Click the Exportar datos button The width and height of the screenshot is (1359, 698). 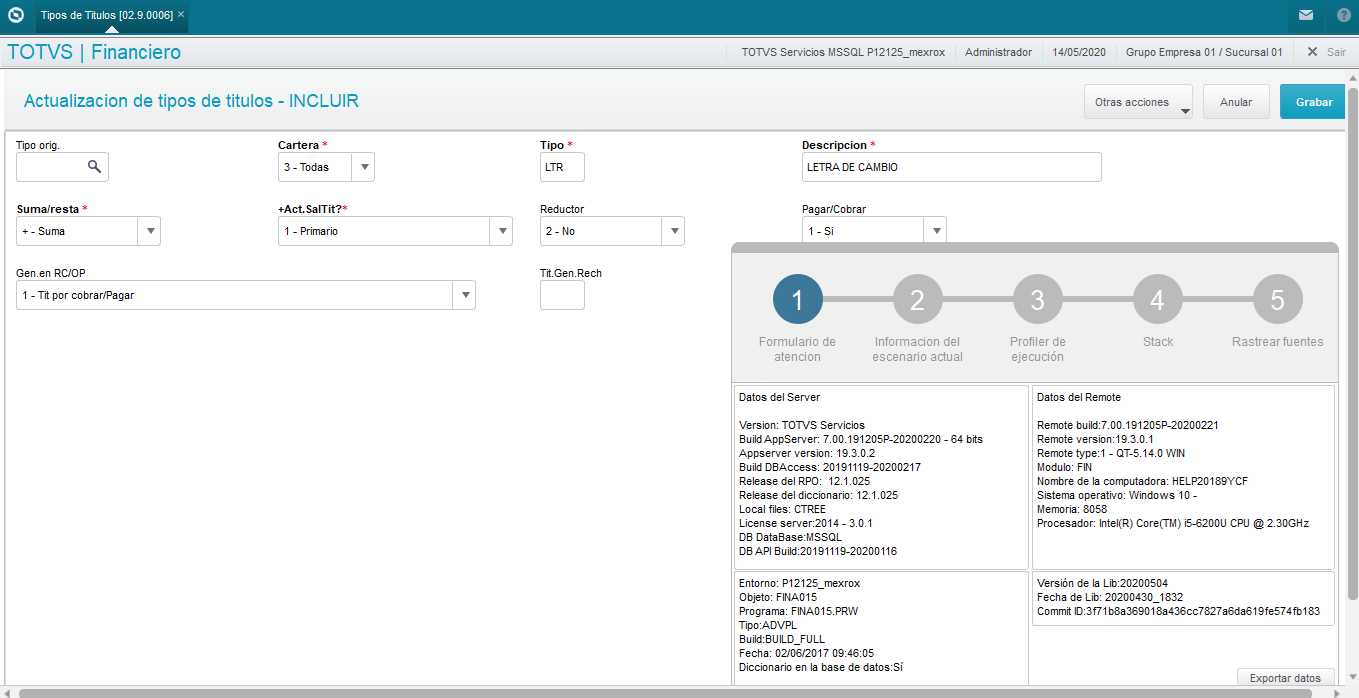tap(1285, 678)
